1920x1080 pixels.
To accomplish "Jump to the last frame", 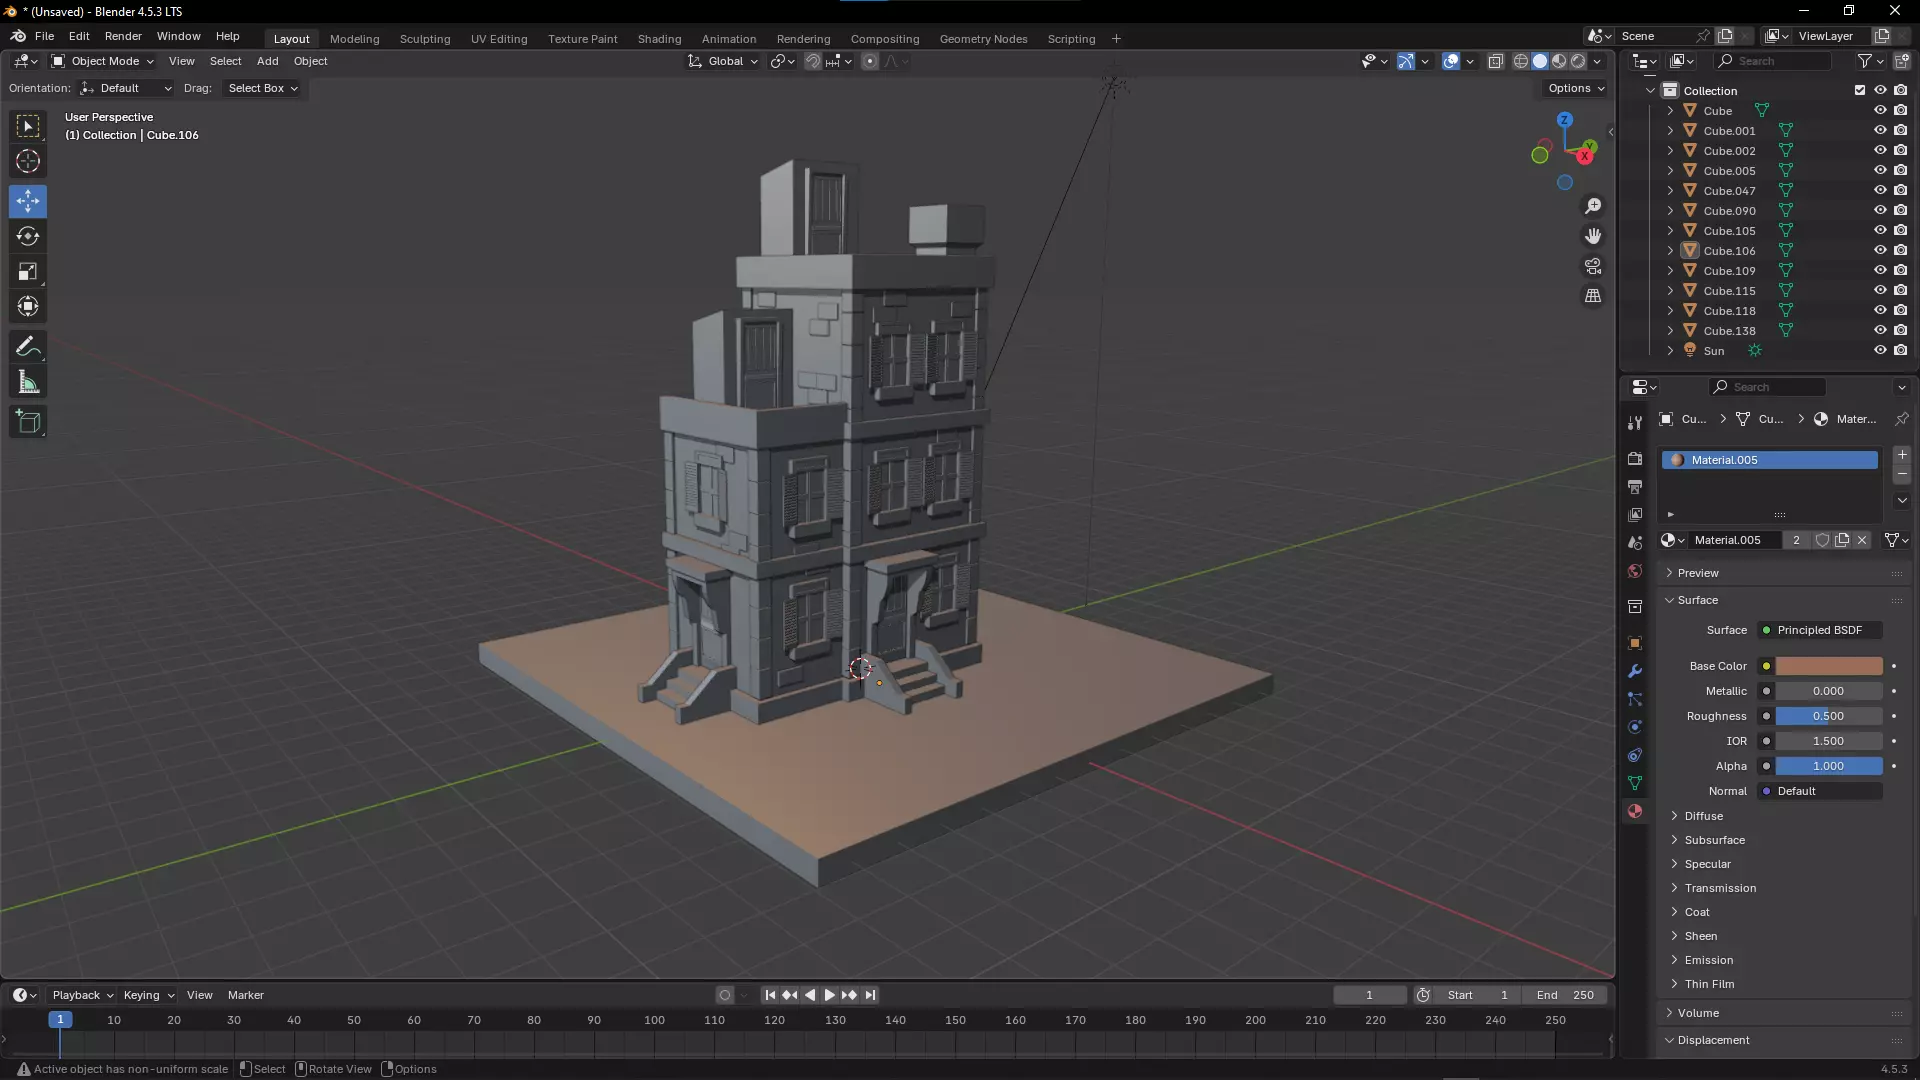I will point(870,995).
